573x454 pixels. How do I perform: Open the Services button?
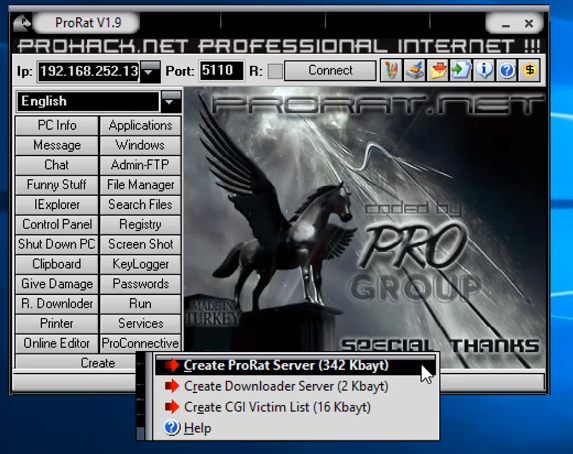[140, 323]
